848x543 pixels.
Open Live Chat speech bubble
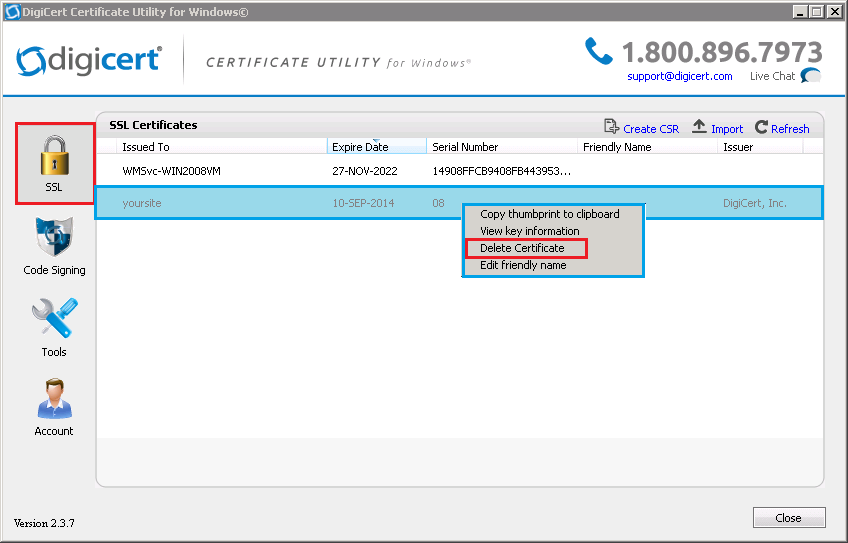pos(811,76)
